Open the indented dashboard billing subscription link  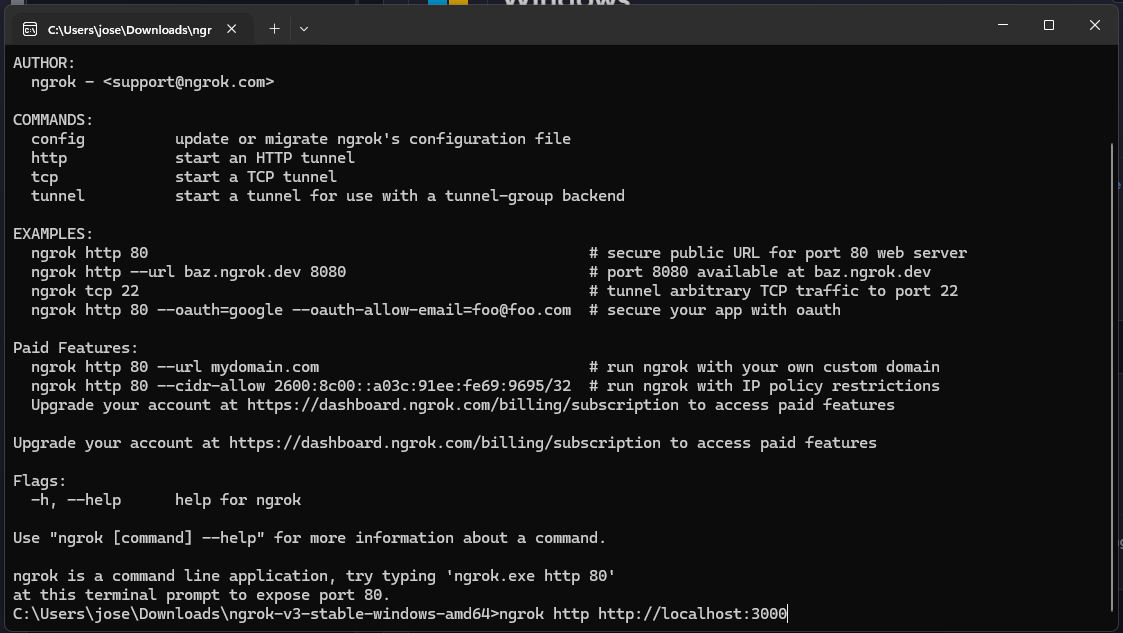tap(463, 405)
